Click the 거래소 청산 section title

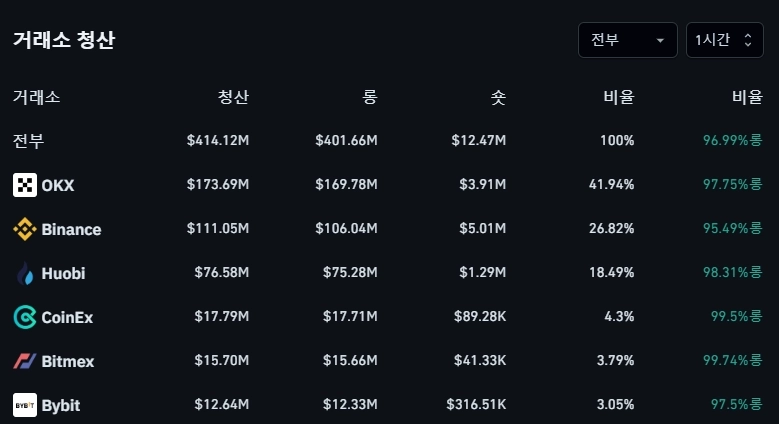pos(64,40)
